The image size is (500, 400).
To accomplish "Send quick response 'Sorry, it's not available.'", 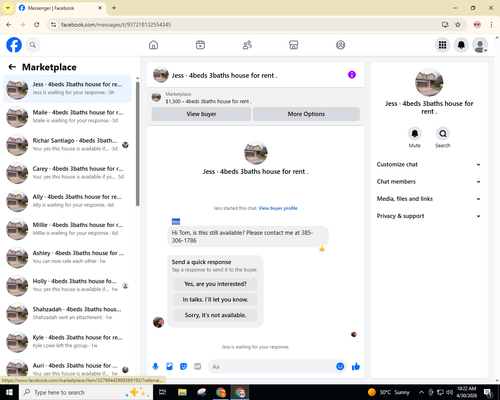I will coord(215,315).
